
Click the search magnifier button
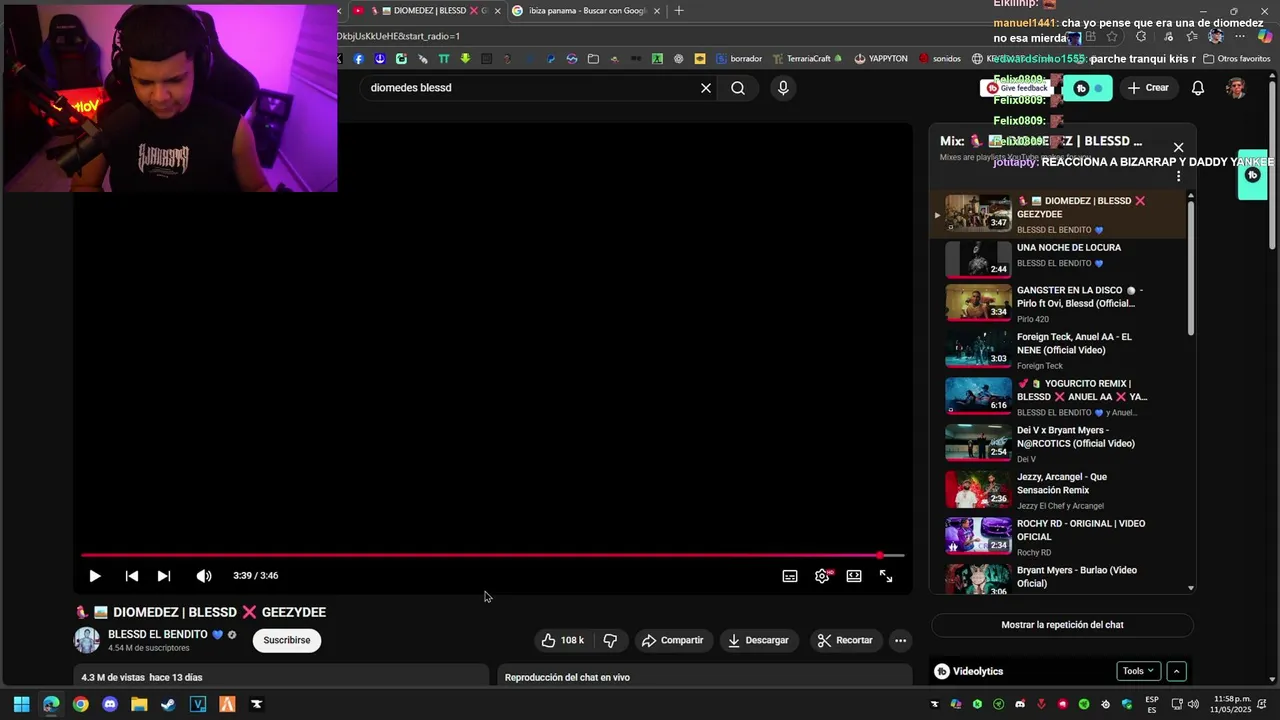[738, 88]
